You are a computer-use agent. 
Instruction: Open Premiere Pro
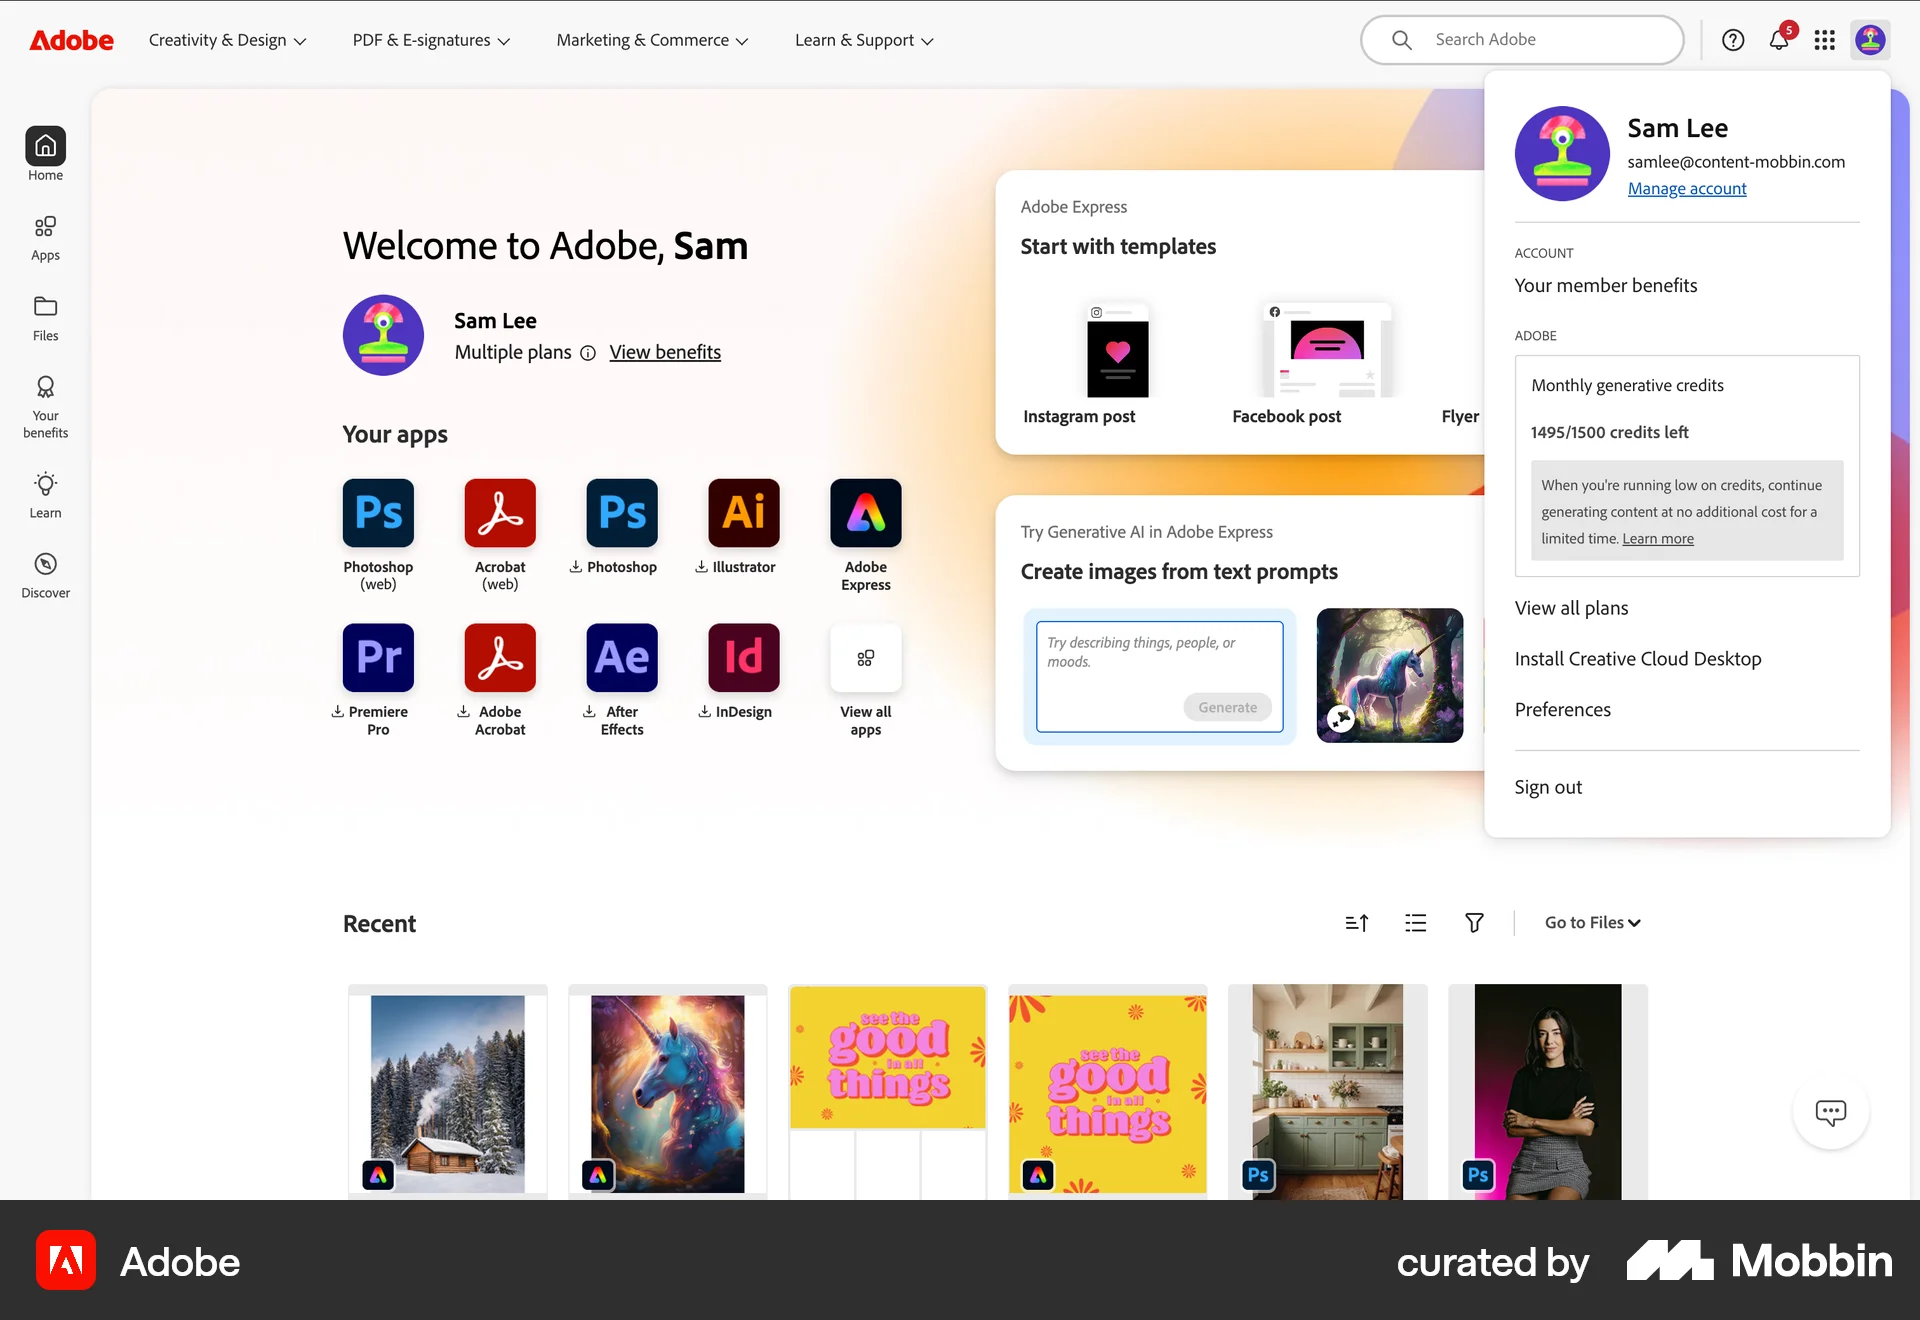click(377, 657)
